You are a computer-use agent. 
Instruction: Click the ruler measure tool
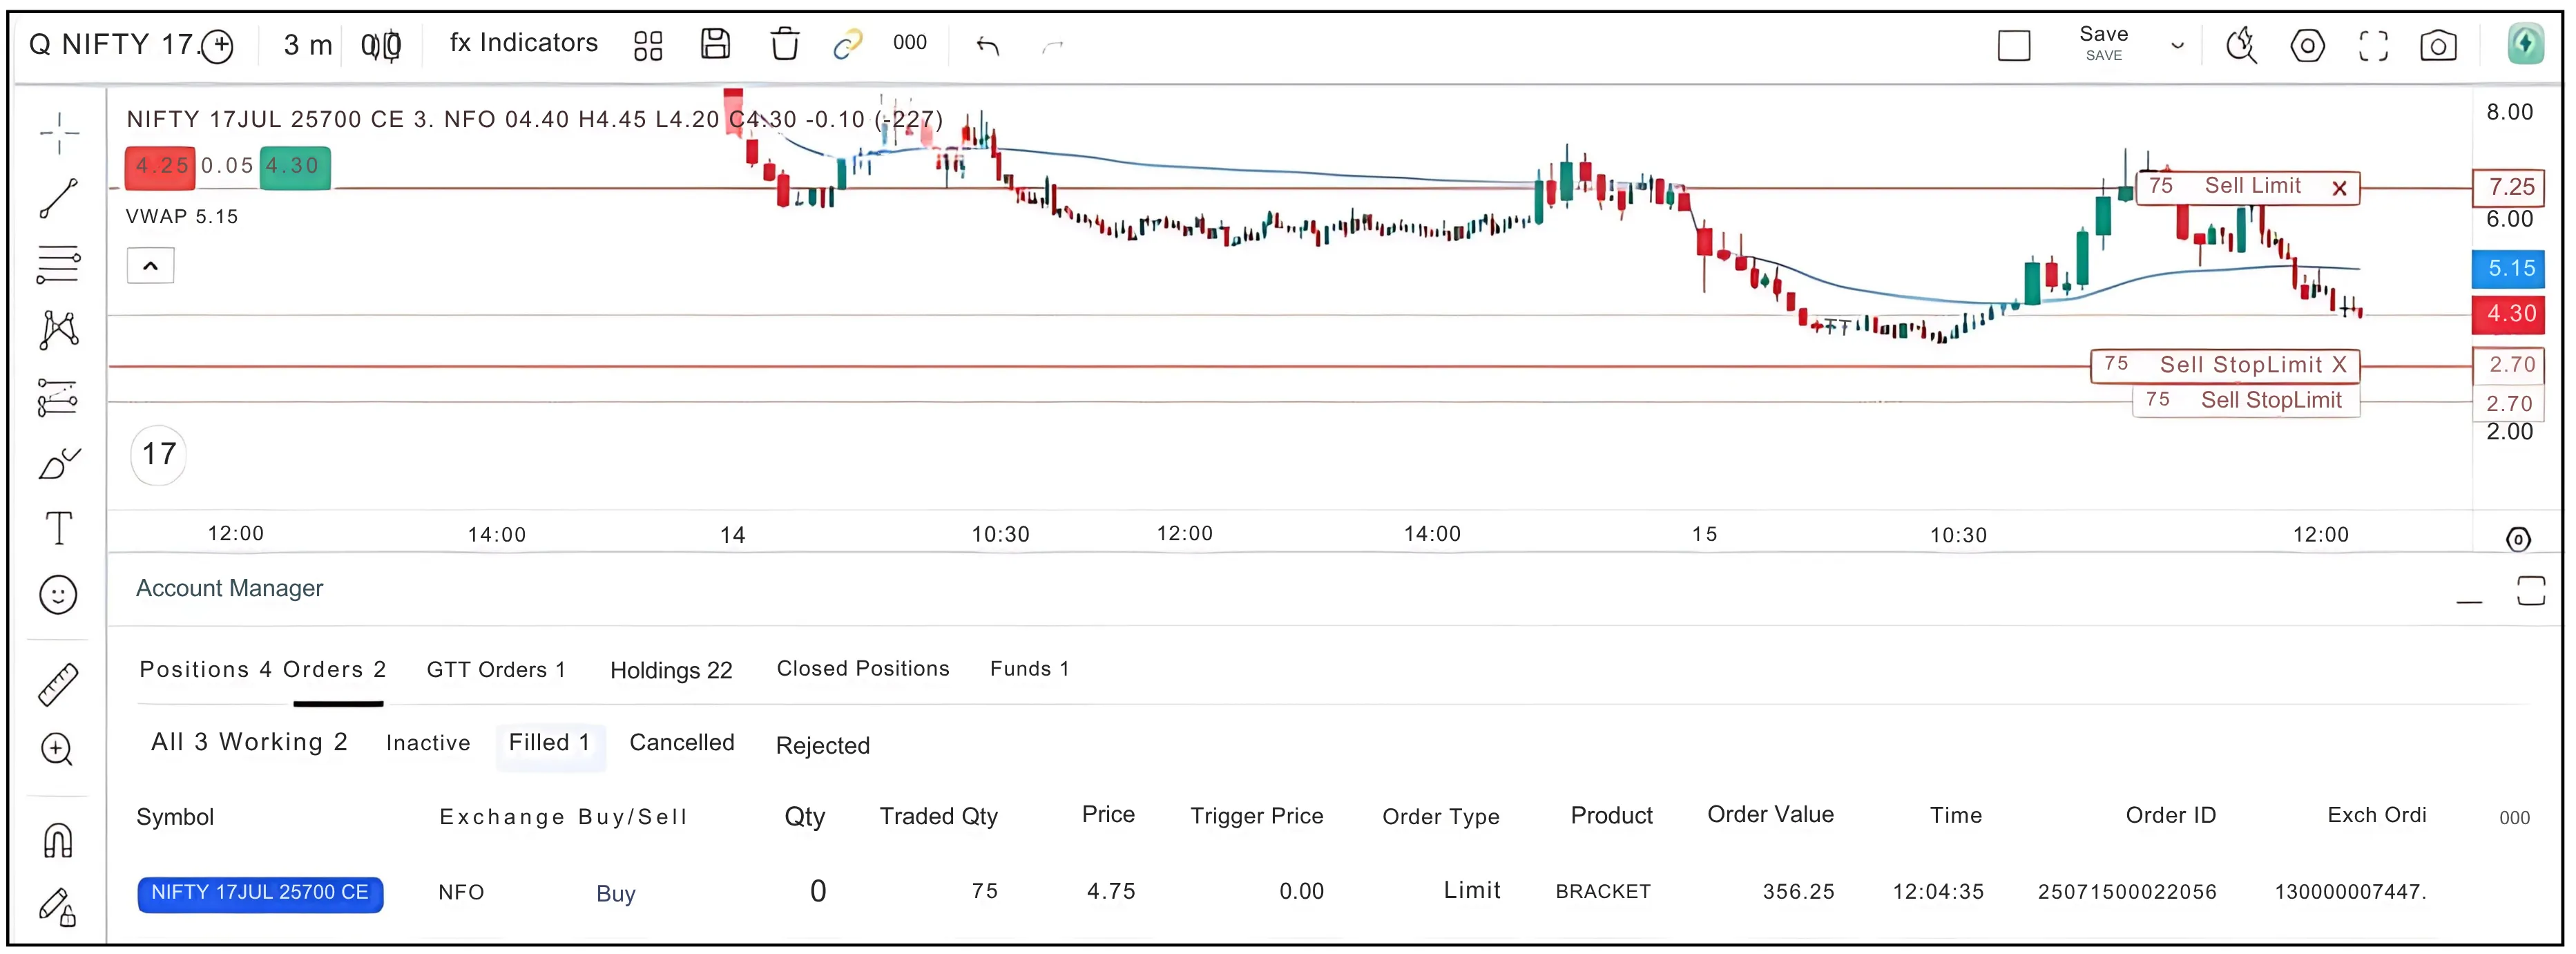click(x=58, y=685)
